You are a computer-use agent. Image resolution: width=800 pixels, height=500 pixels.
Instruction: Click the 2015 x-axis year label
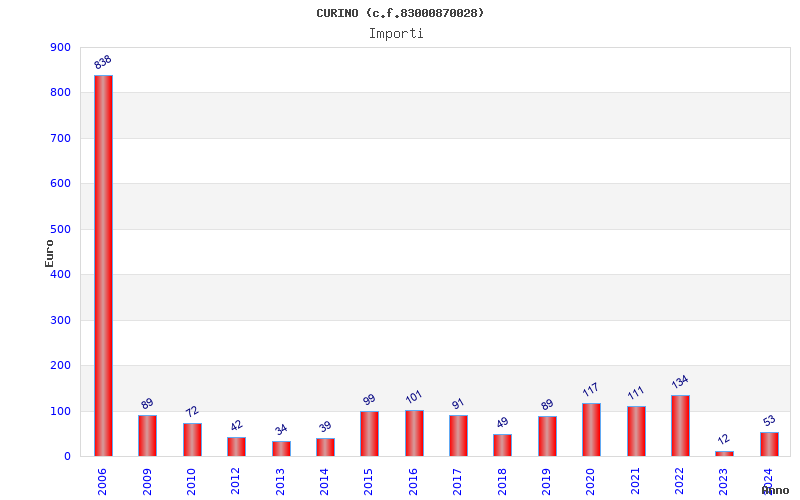click(x=368, y=482)
